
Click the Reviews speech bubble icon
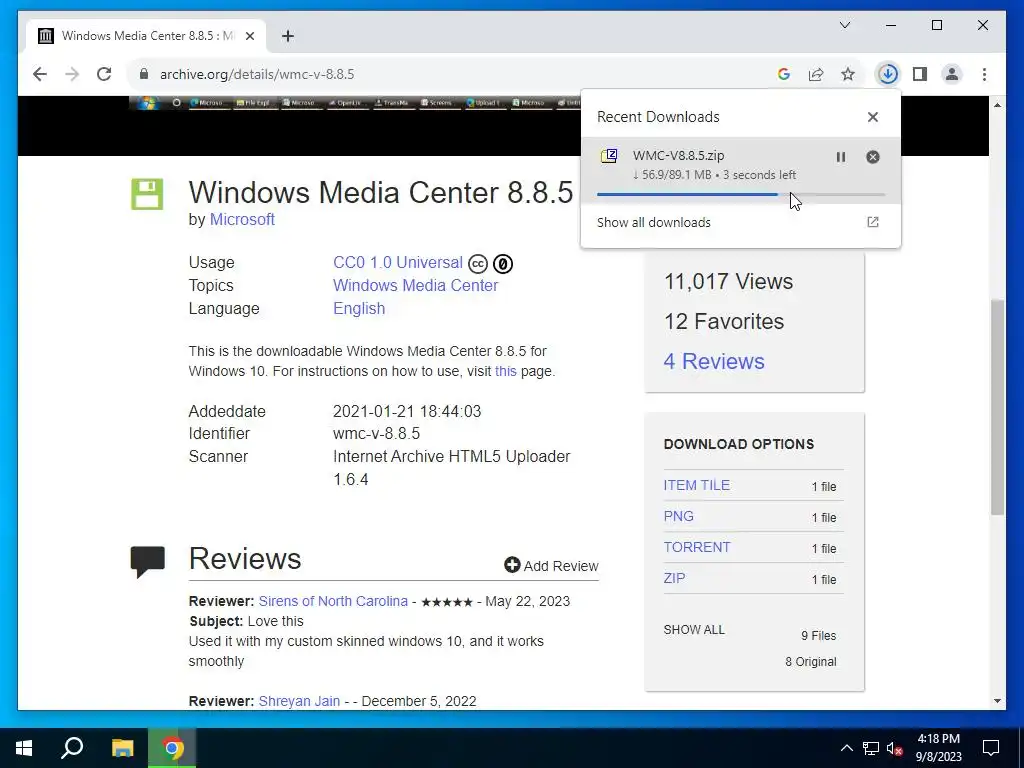[x=148, y=562]
